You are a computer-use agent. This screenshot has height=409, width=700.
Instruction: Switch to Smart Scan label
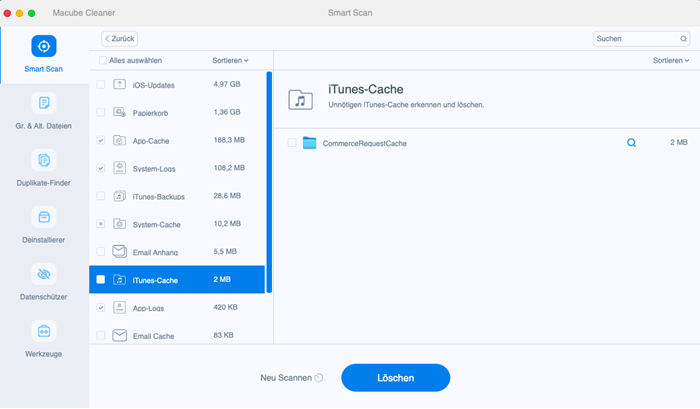point(44,69)
